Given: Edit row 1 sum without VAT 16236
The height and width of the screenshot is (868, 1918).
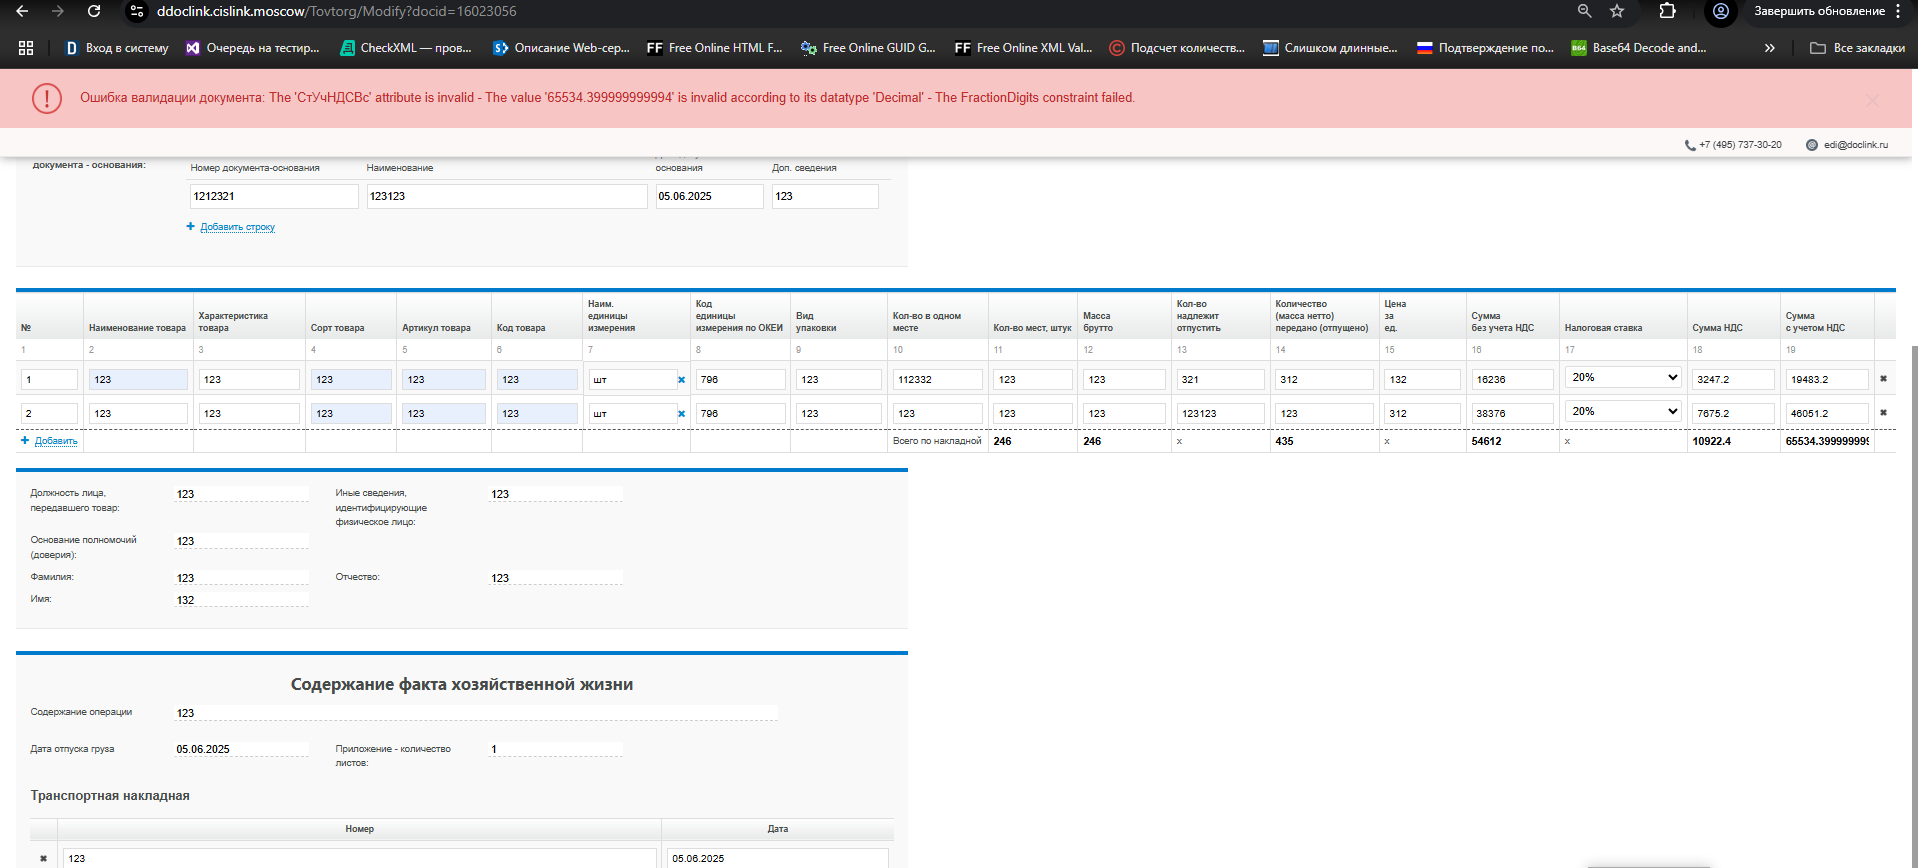Looking at the screenshot, I should pos(1512,380).
